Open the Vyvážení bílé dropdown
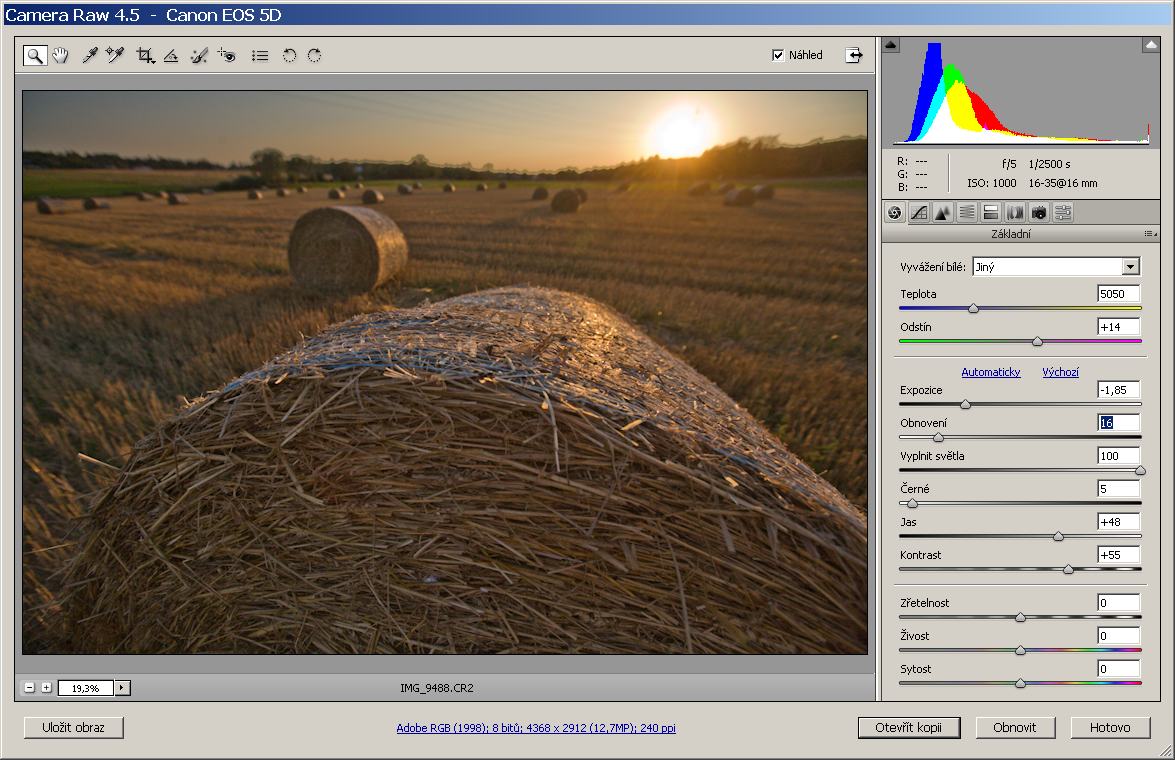The image size is (1175, 760). tap(1130, 267)
